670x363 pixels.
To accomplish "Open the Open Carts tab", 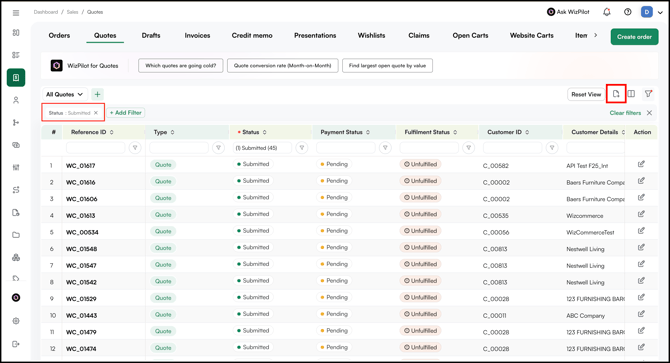I will tap(470, 35).
